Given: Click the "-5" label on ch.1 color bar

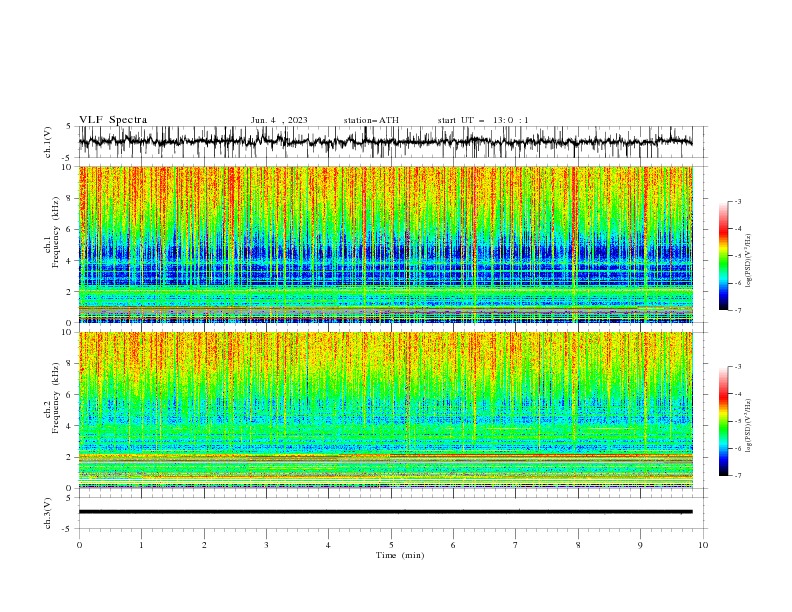Looking at the screenshot, I should coord(738,256).
